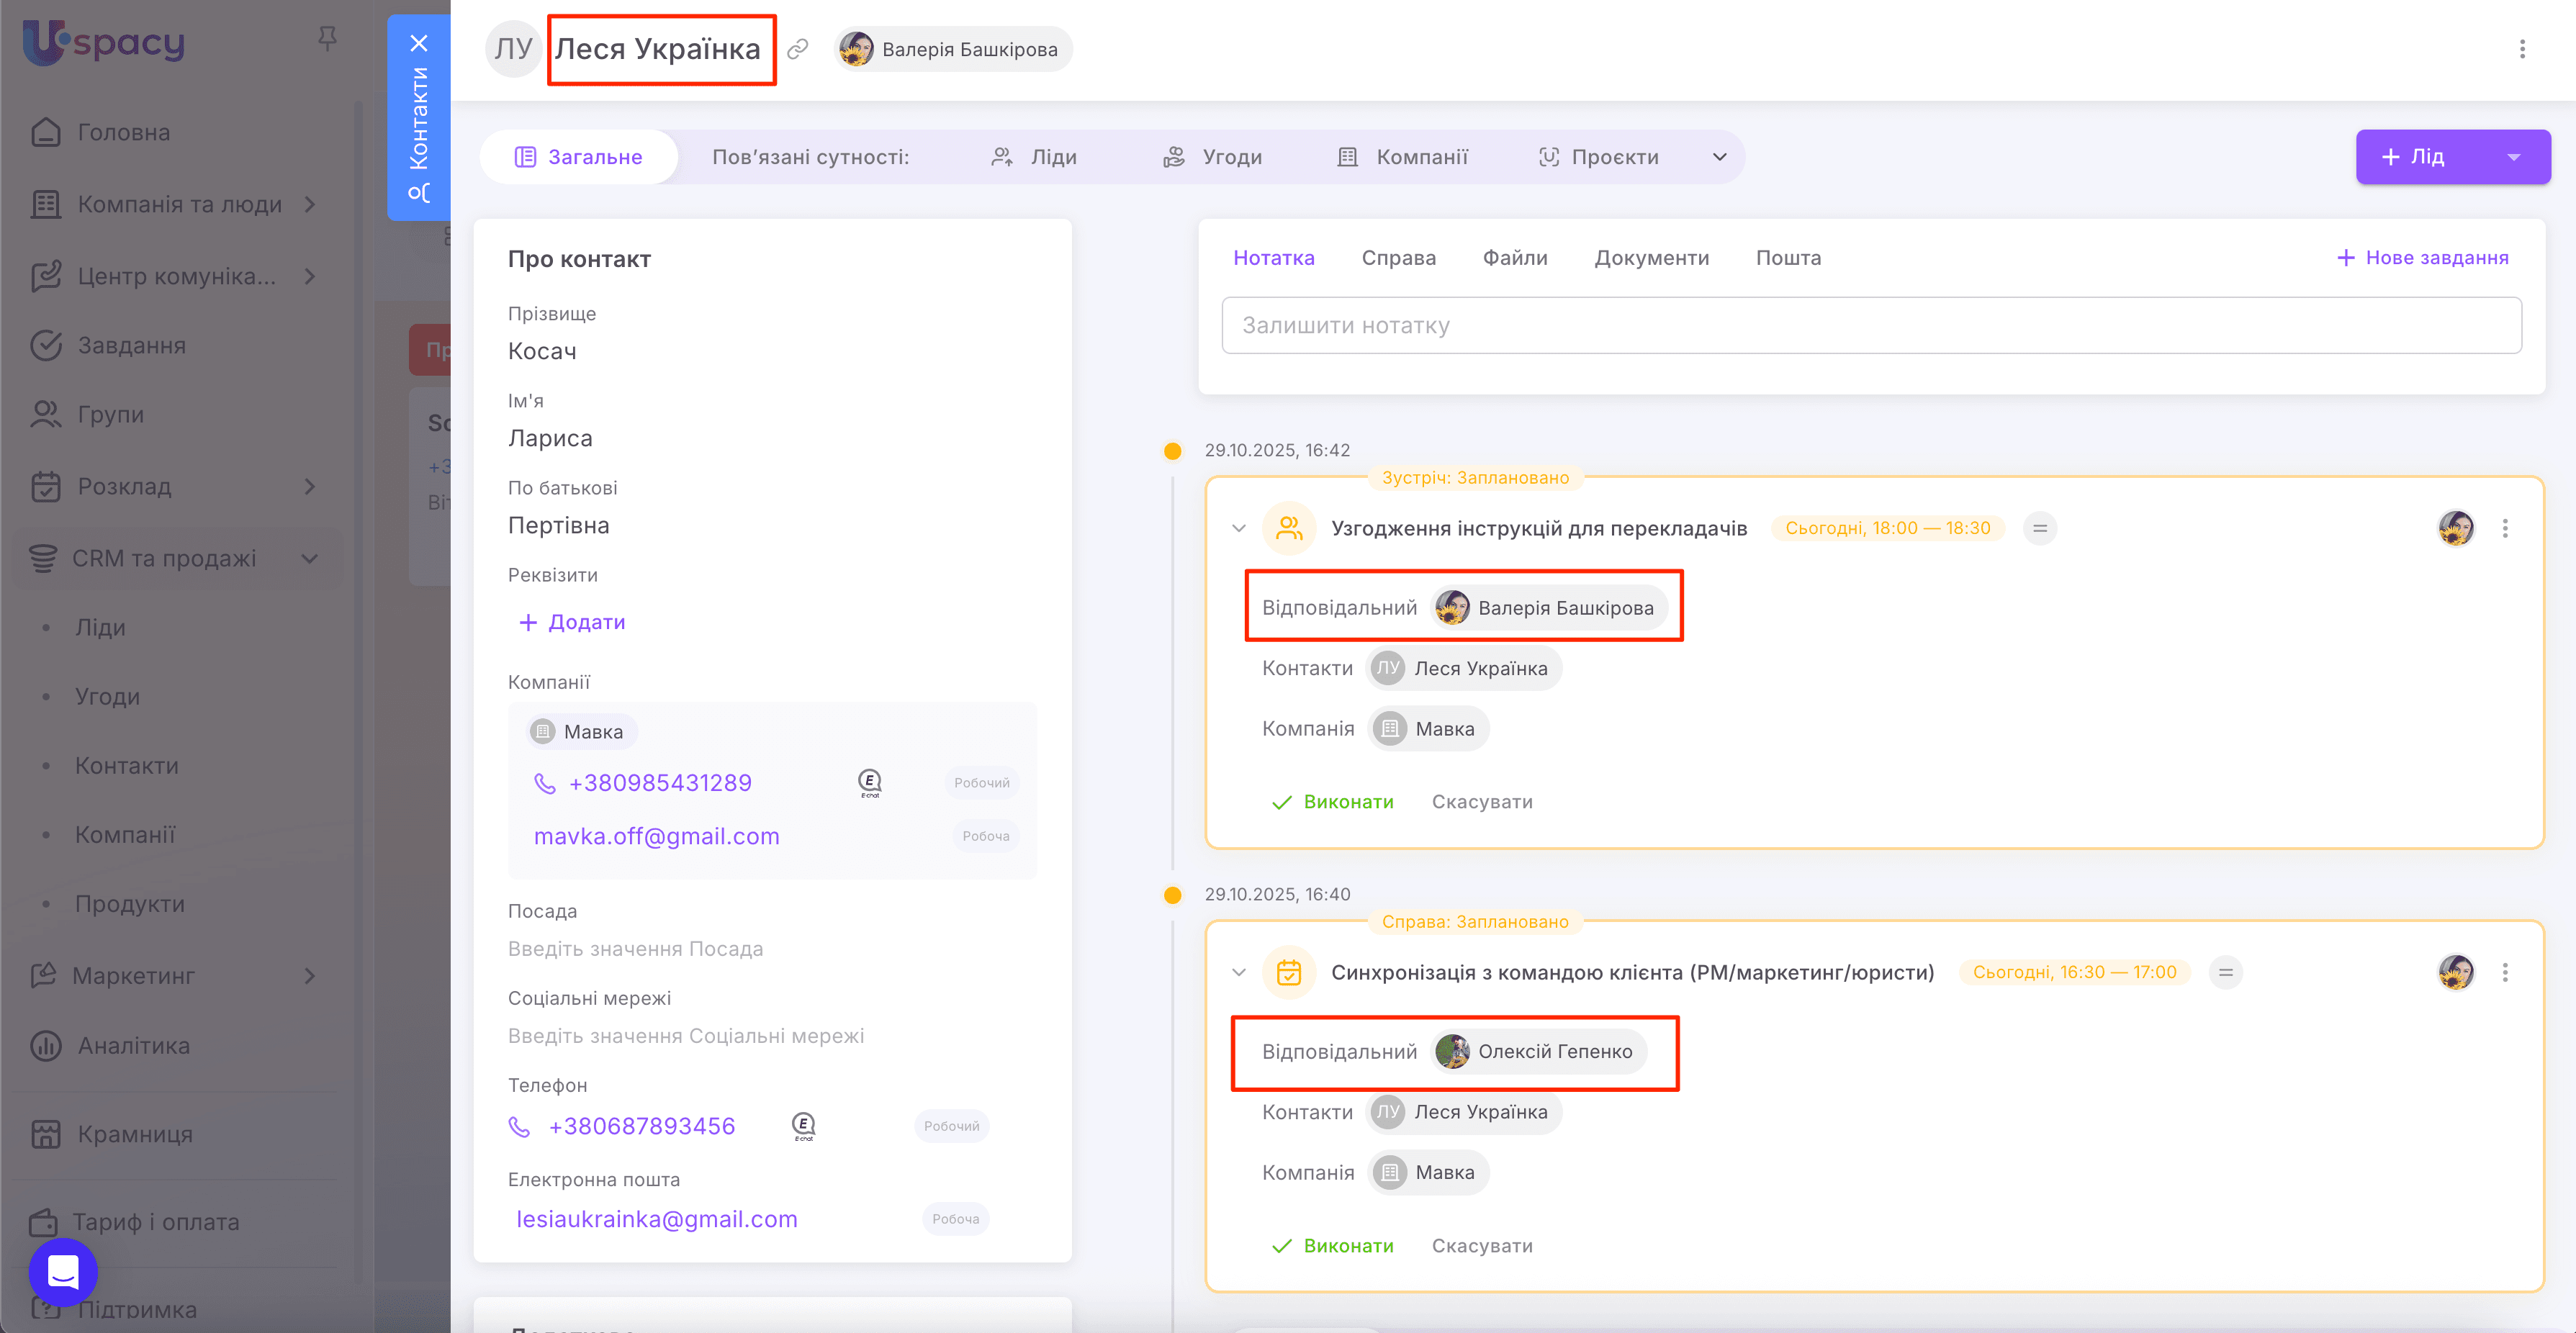Email mavka.off@gmail.com
The width and height of the screenshot is (2576, 1333).
point(656,836)
